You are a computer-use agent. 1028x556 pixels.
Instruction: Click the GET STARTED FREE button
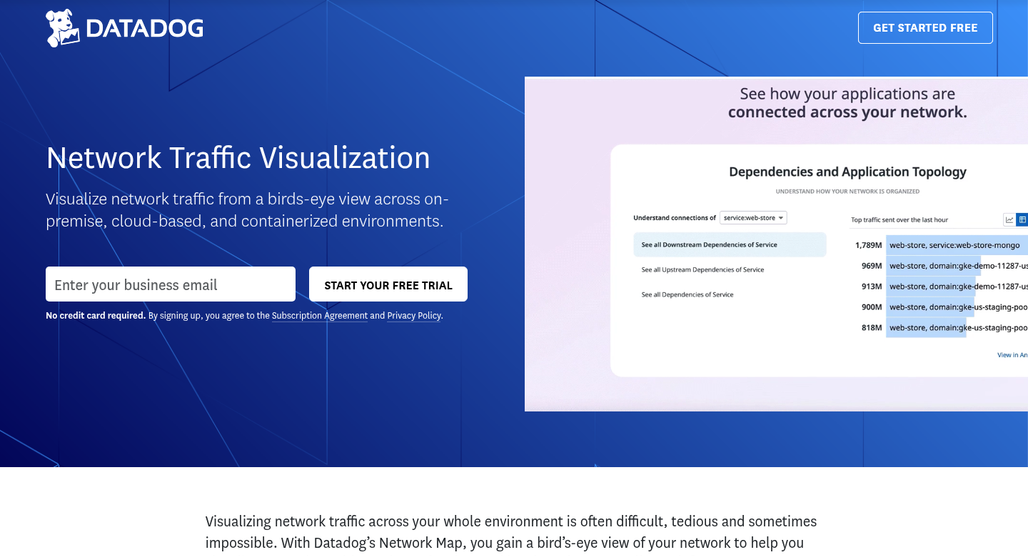[925, 28]
